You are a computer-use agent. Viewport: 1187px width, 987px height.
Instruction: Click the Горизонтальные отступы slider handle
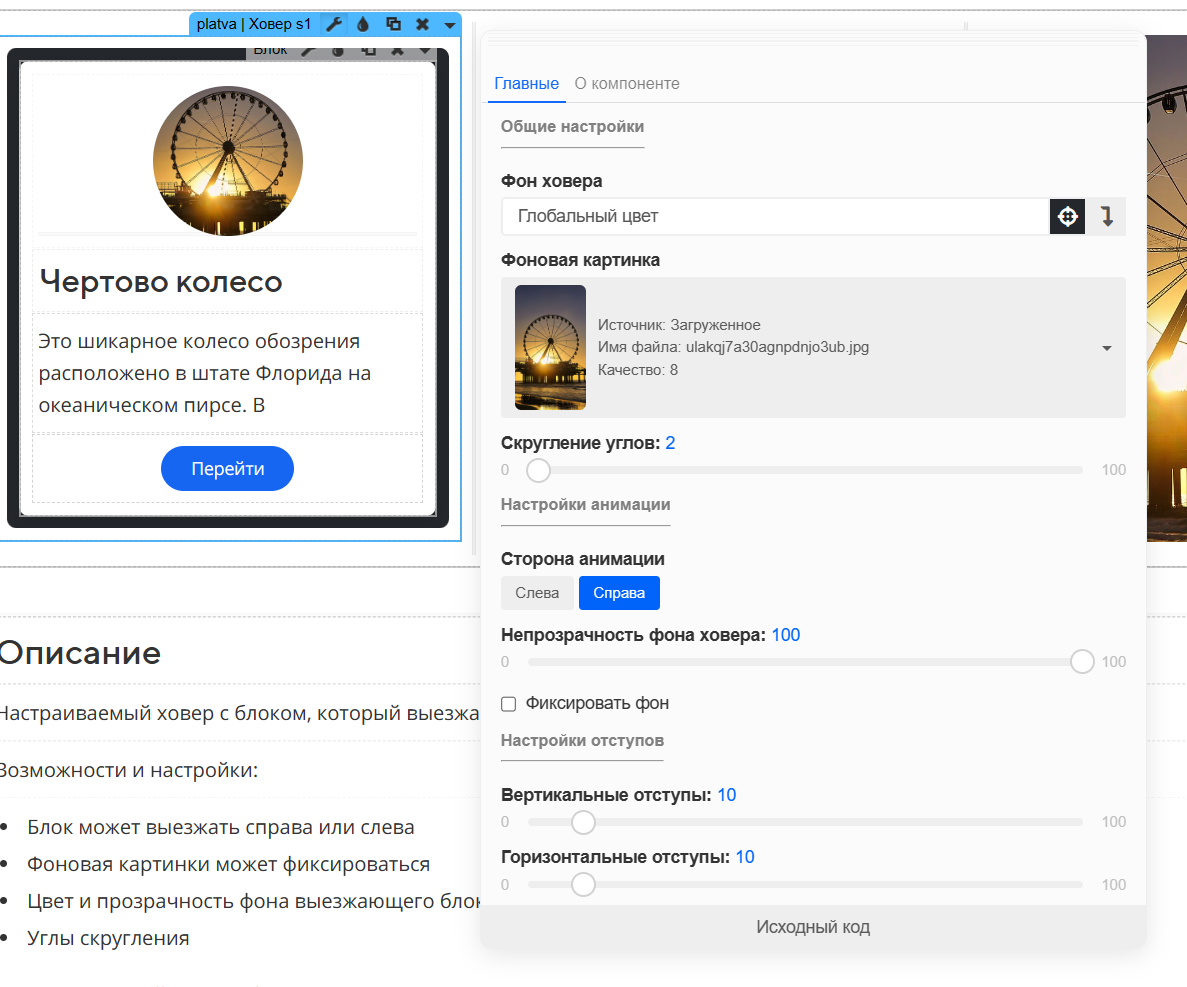click(x=583, y=884)
